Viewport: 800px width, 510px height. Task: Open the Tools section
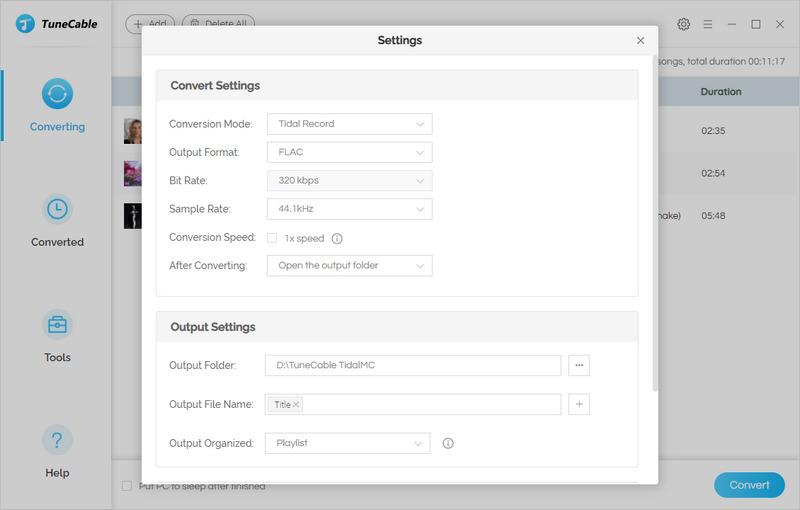(57, 336)
